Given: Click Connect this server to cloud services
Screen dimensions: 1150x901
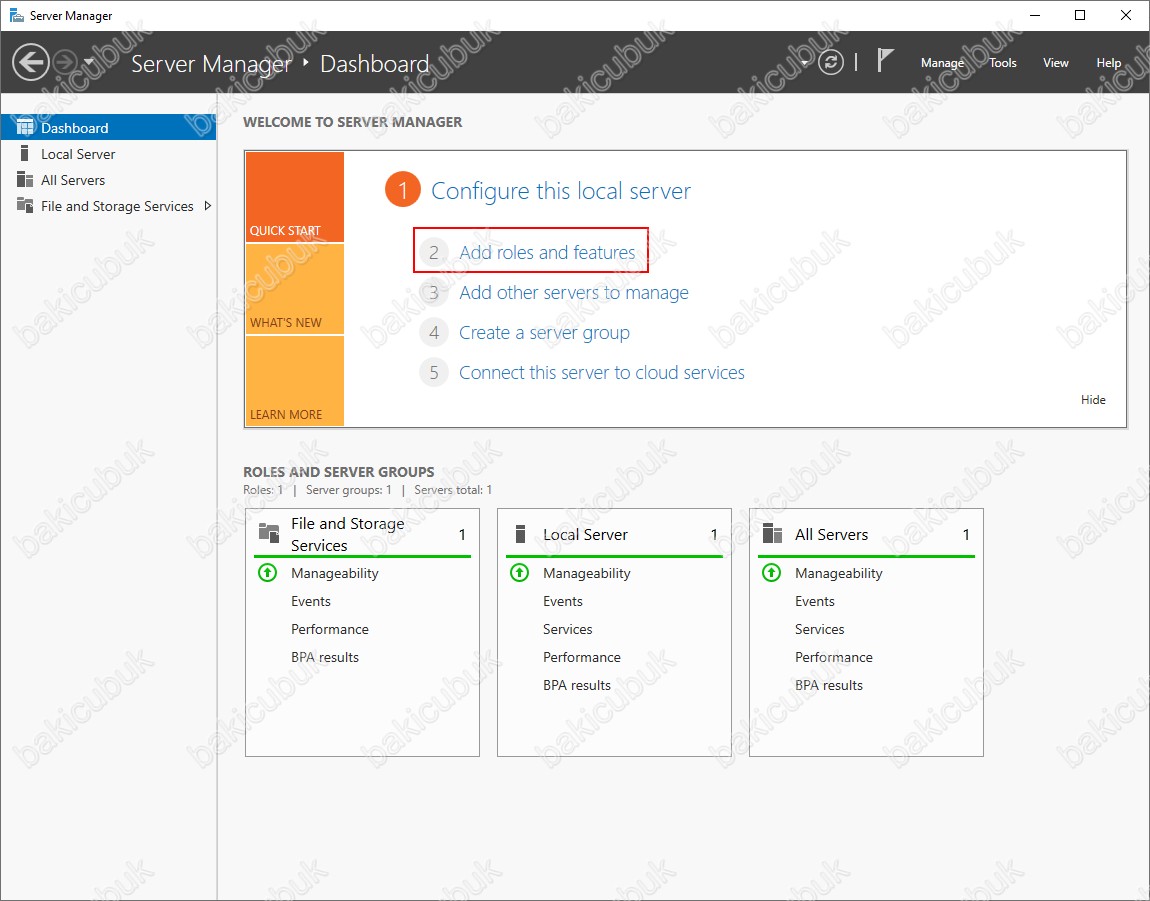Looking at the screenshot, I should coord(601,373).
